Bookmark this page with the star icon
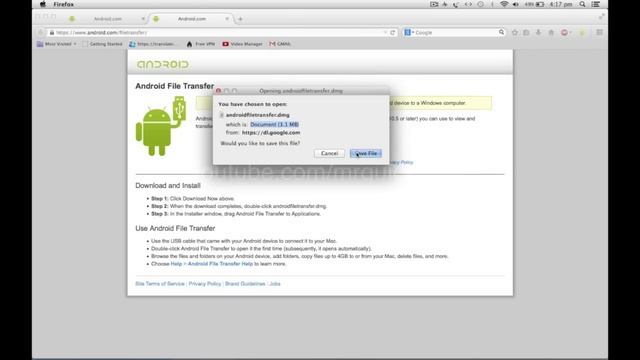This screenshot has width=640, height=360. click(515, 32)
